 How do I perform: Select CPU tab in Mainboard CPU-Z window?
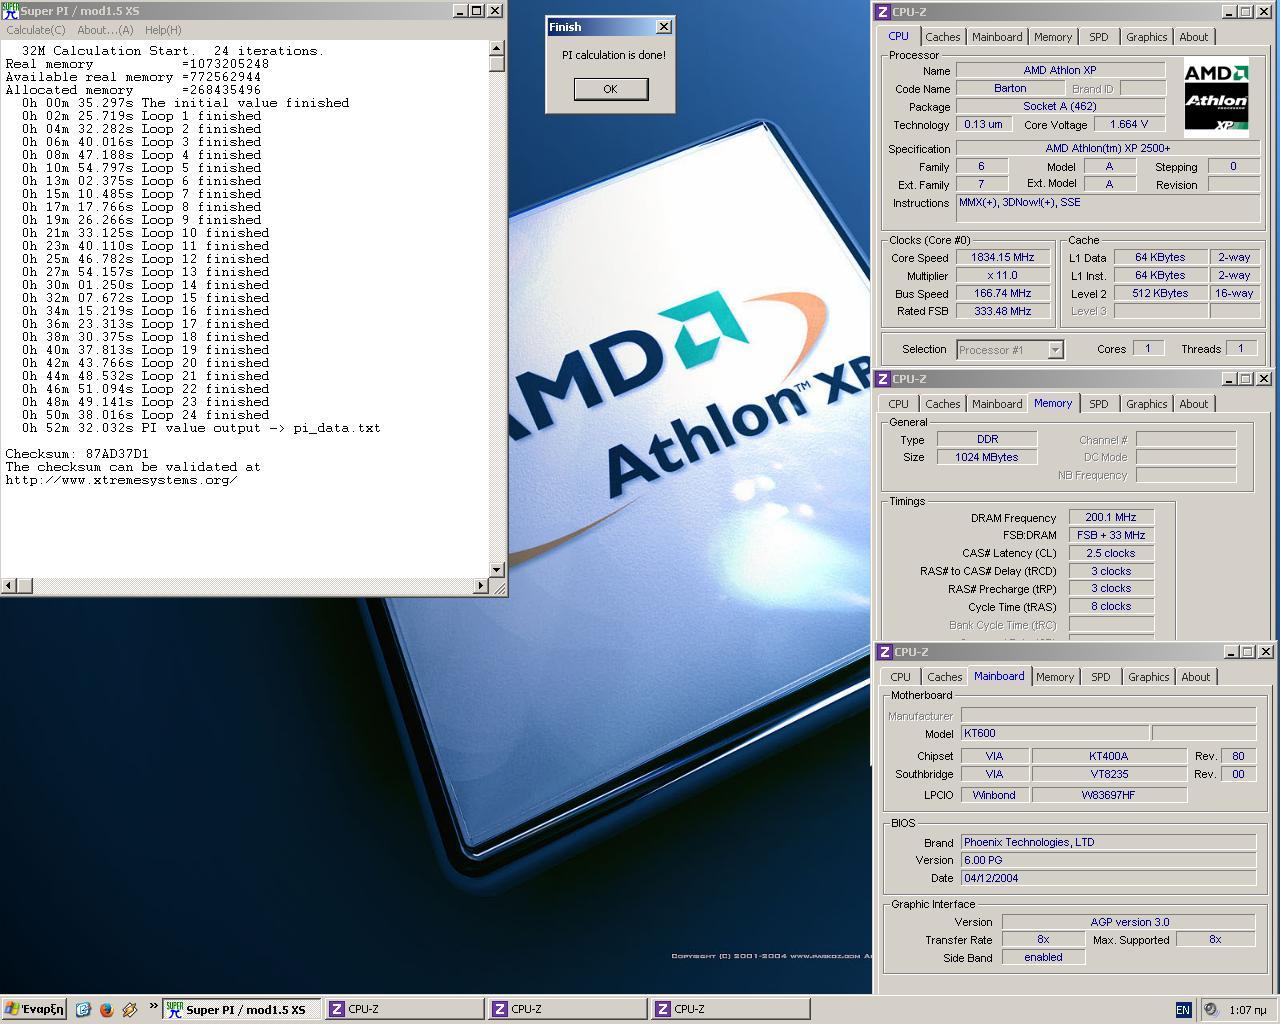pyautogui.click(x=900, y=677)
